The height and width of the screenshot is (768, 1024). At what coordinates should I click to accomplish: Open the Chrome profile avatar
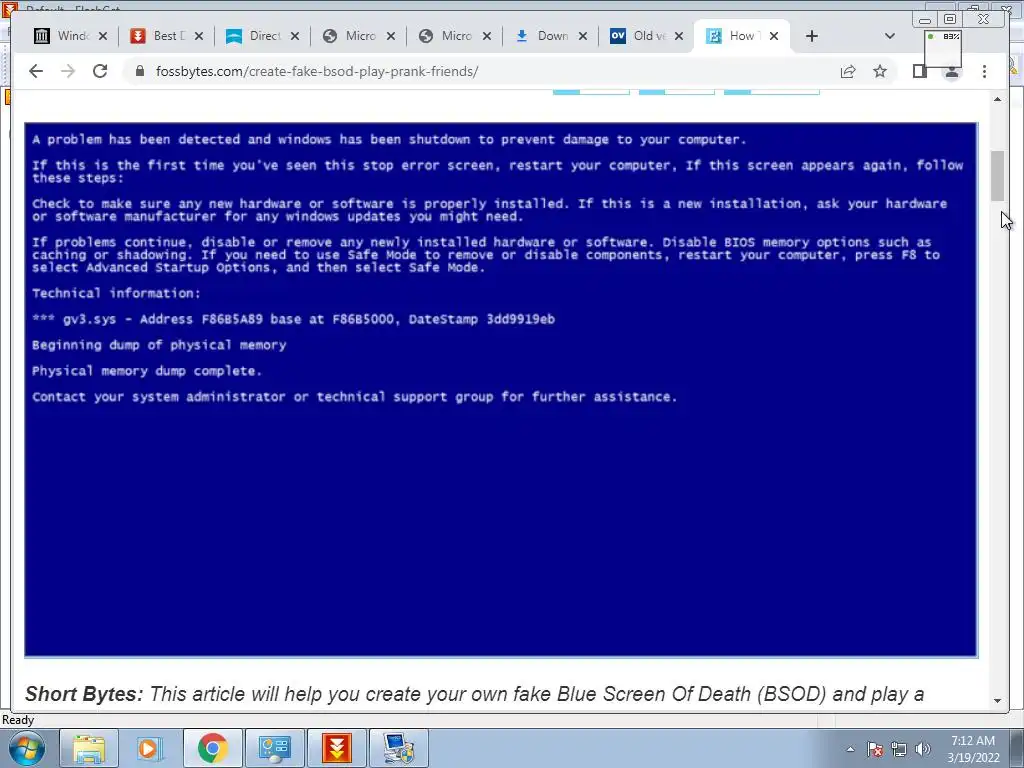pos(952,72)
